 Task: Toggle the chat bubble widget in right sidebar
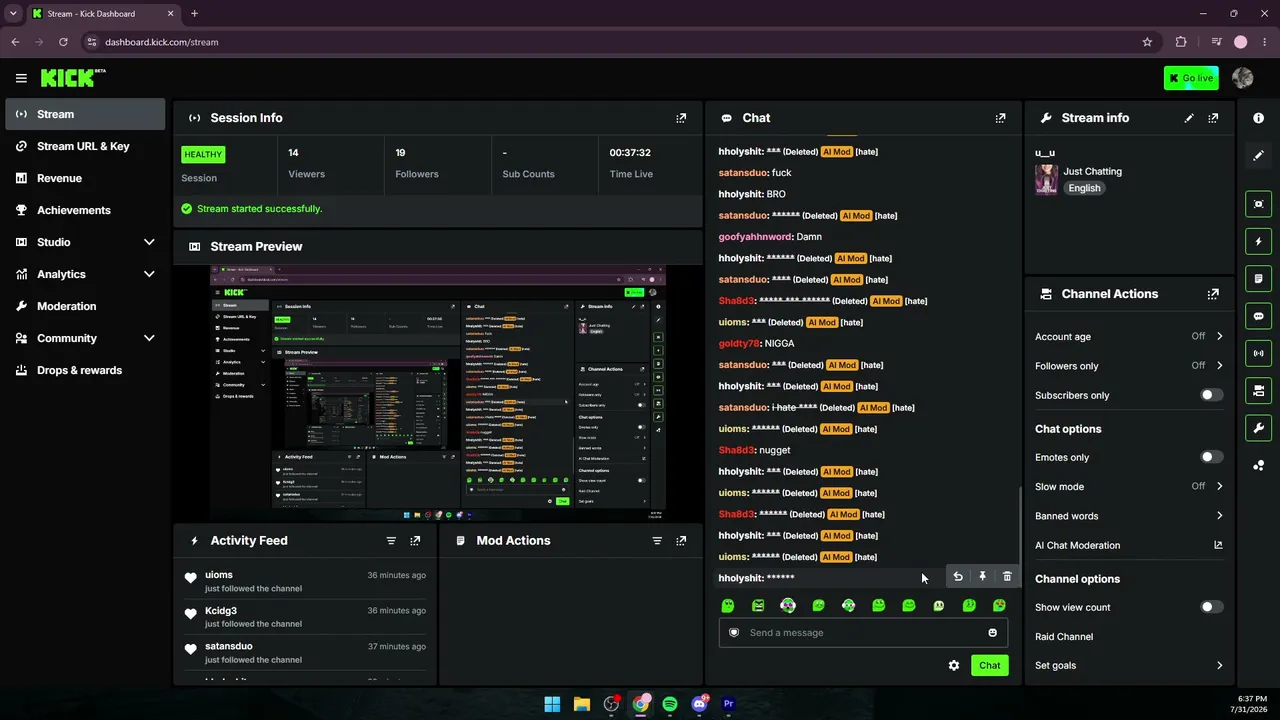[x=1258, y=316]
